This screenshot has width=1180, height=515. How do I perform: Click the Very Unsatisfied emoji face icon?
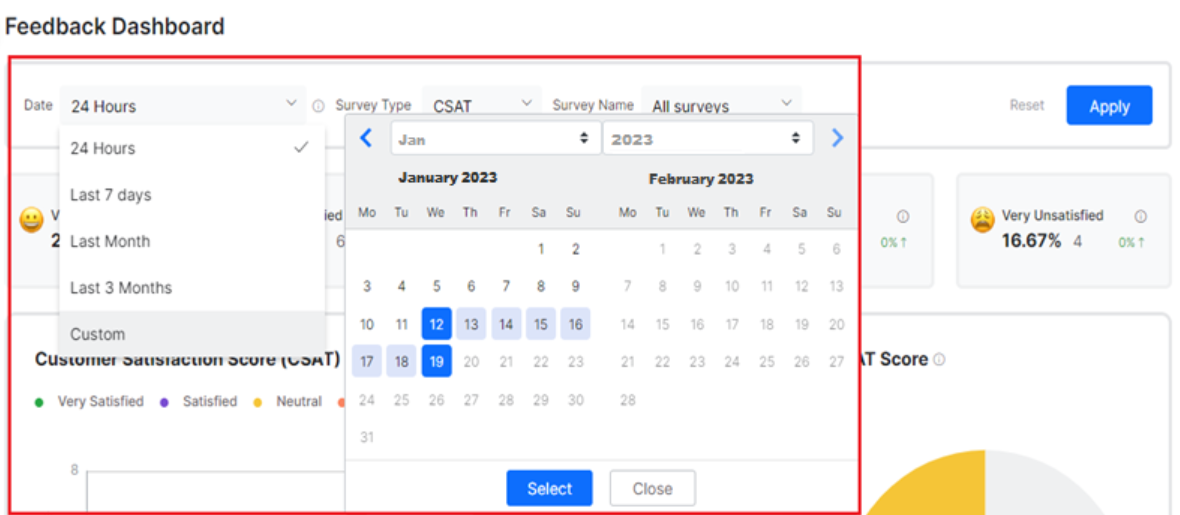click(983, 221)
